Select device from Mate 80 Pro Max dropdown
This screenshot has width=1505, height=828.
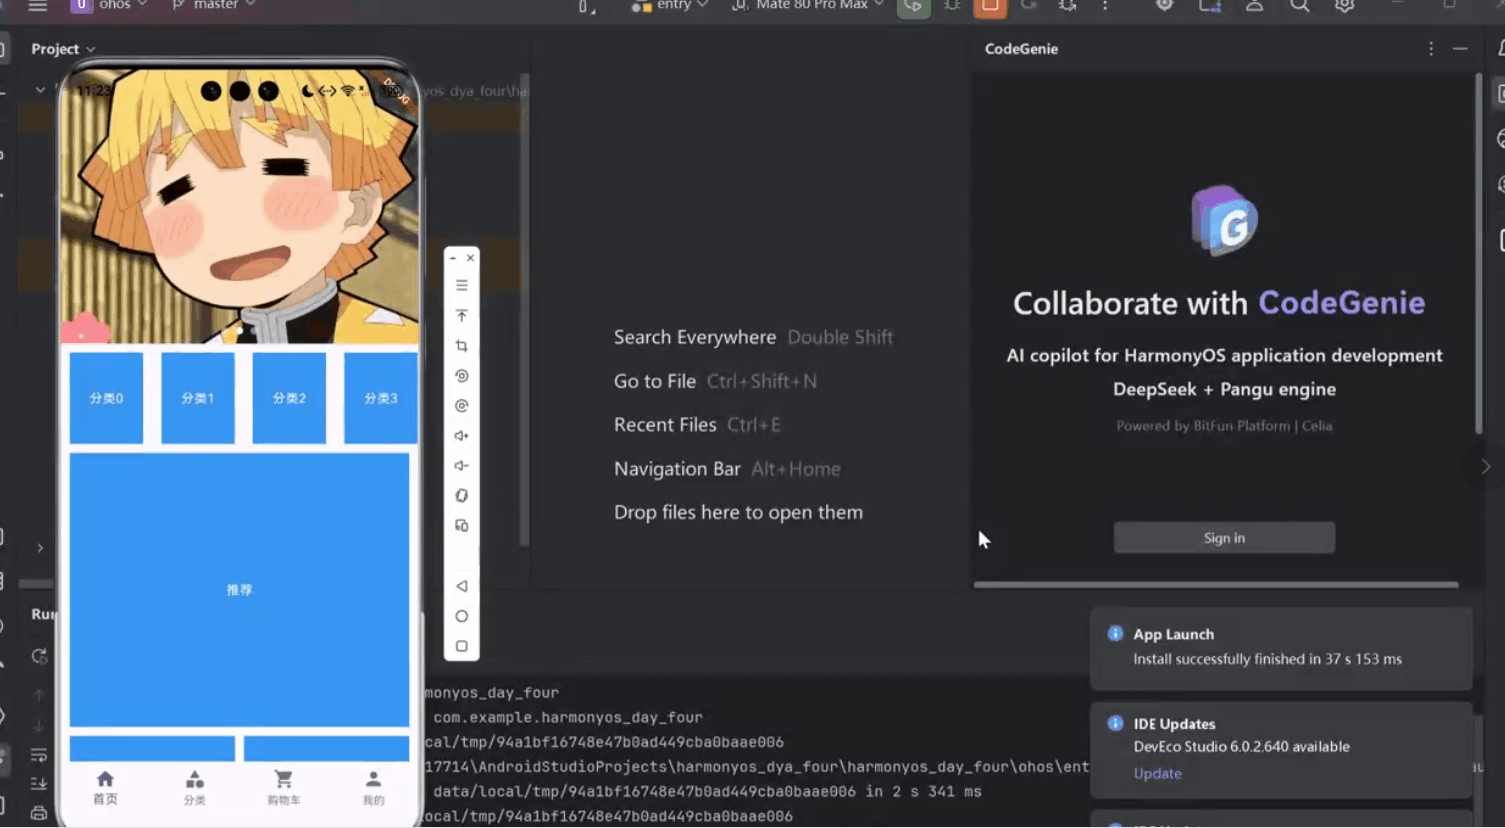point(808,6)
